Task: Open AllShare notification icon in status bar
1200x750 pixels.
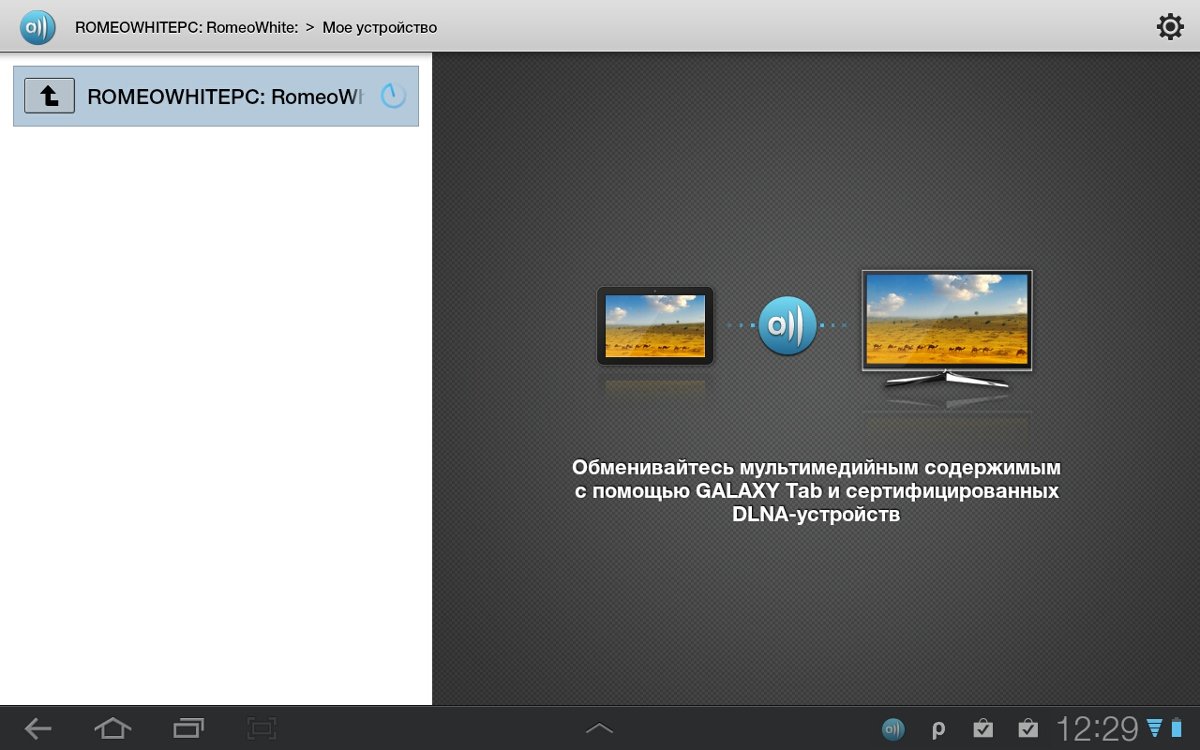Action: [x=893, y=729]
